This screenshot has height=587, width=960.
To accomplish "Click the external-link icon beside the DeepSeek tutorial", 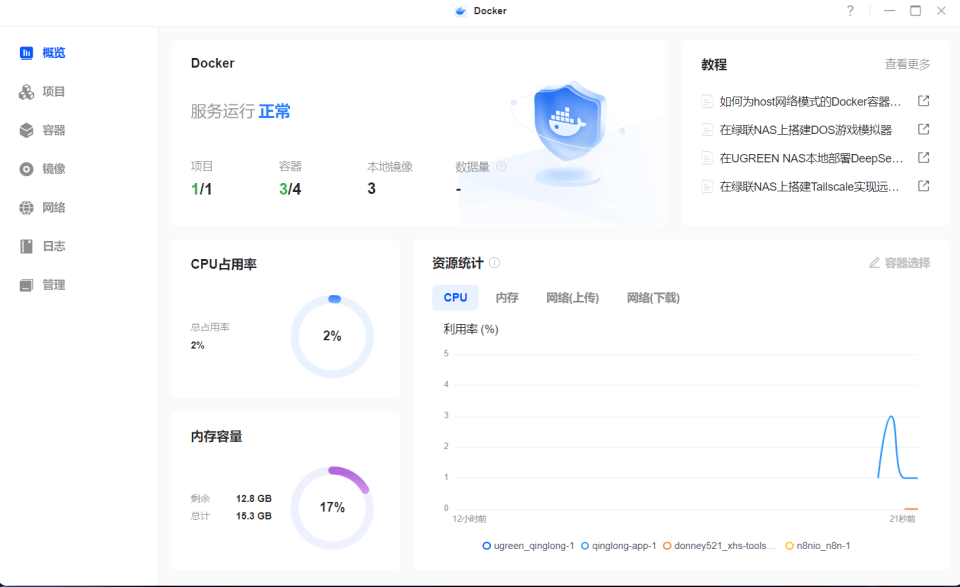I will coord(922,158).
